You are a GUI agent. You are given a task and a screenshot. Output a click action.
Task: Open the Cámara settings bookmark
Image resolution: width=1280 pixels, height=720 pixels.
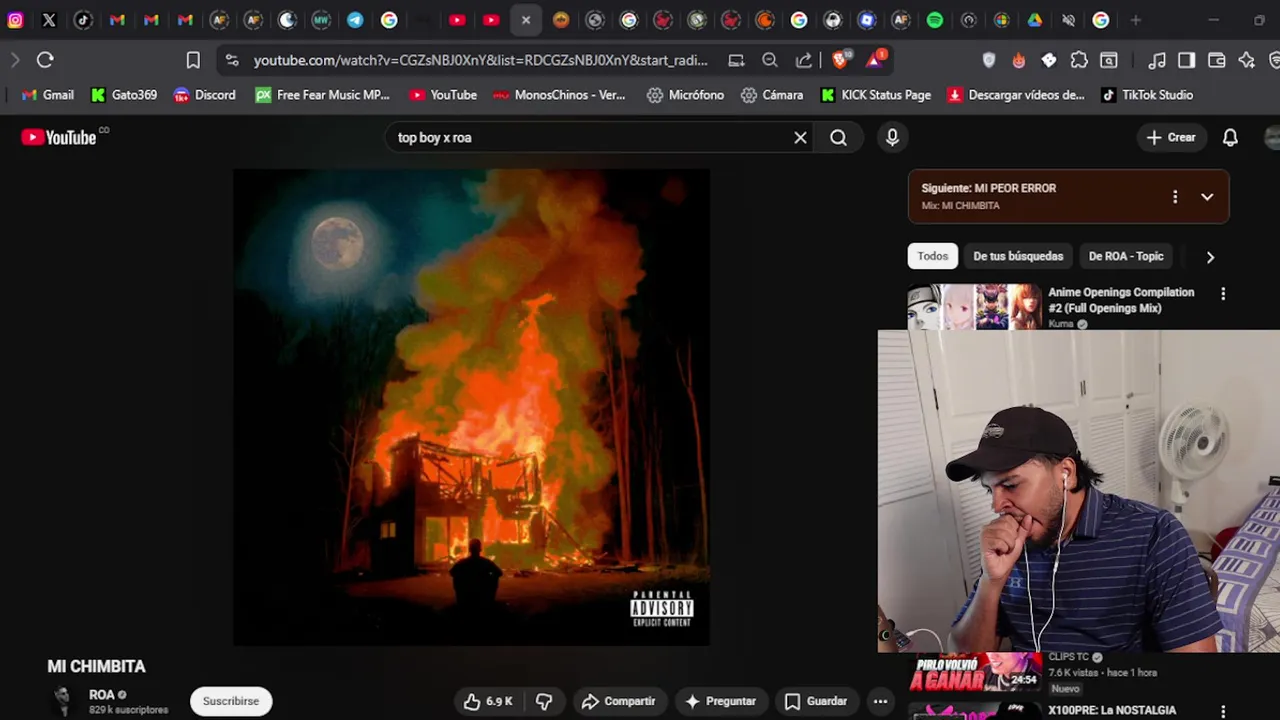click(772, 95)
